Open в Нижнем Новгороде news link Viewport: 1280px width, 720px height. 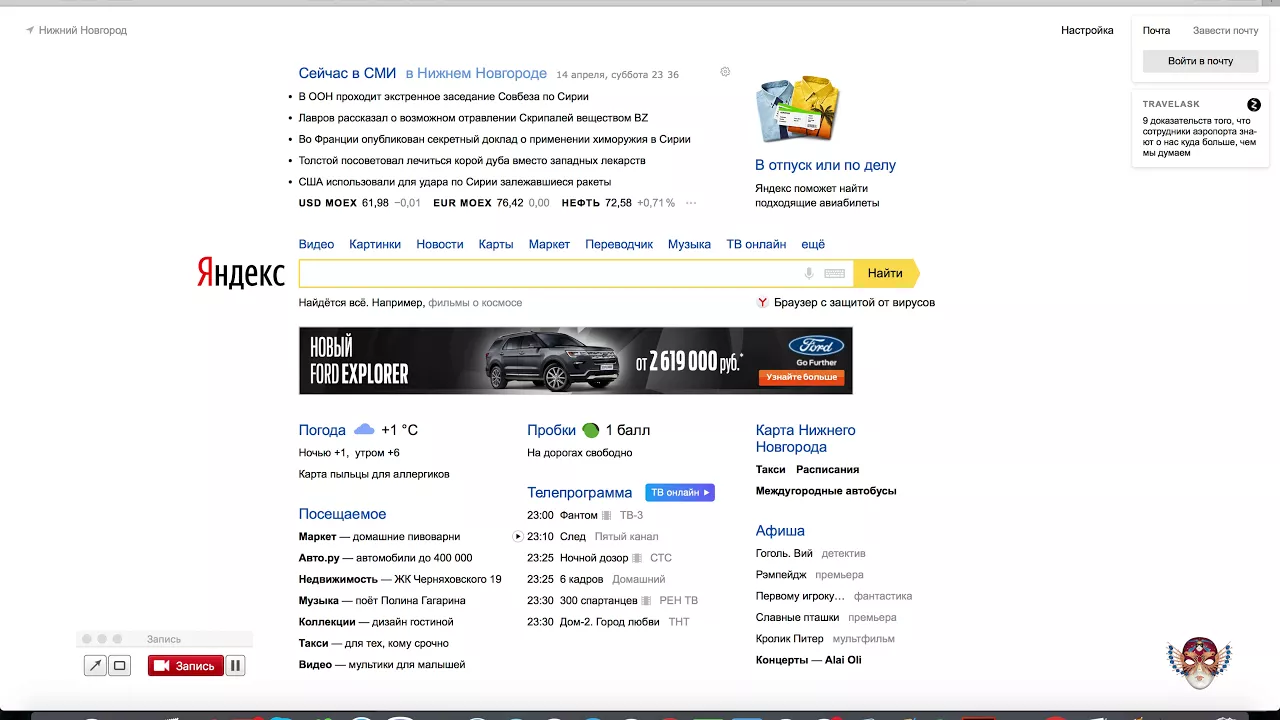pyautogui.click(x=476, y=73)
